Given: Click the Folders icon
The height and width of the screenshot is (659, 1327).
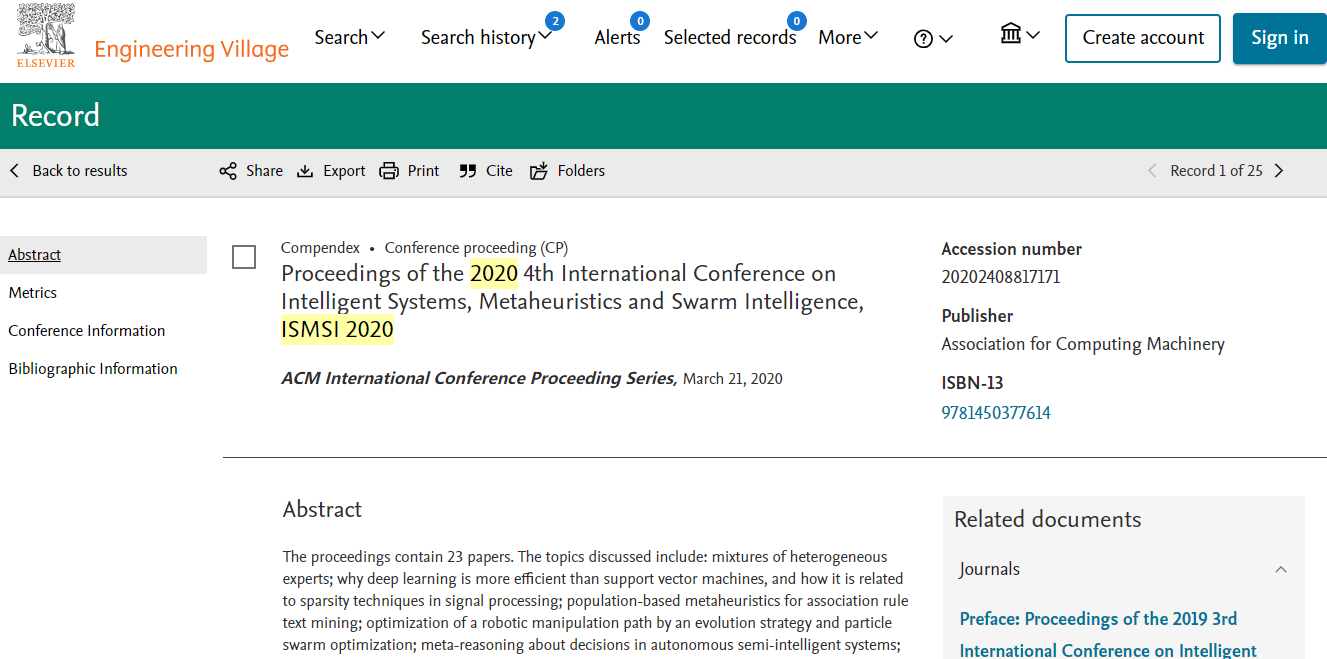Looking at the screenshot, I should [x=539, y=171].
